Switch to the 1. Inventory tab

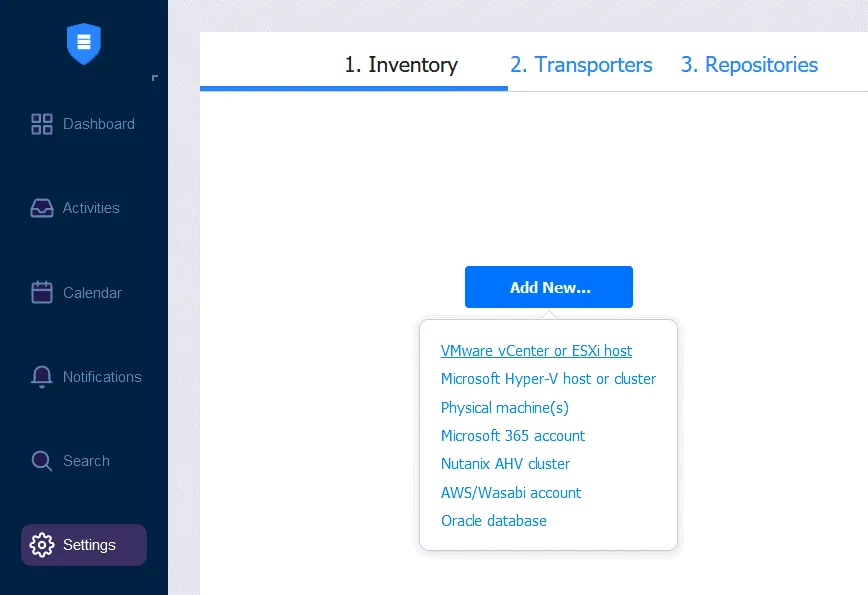point(401,65)
